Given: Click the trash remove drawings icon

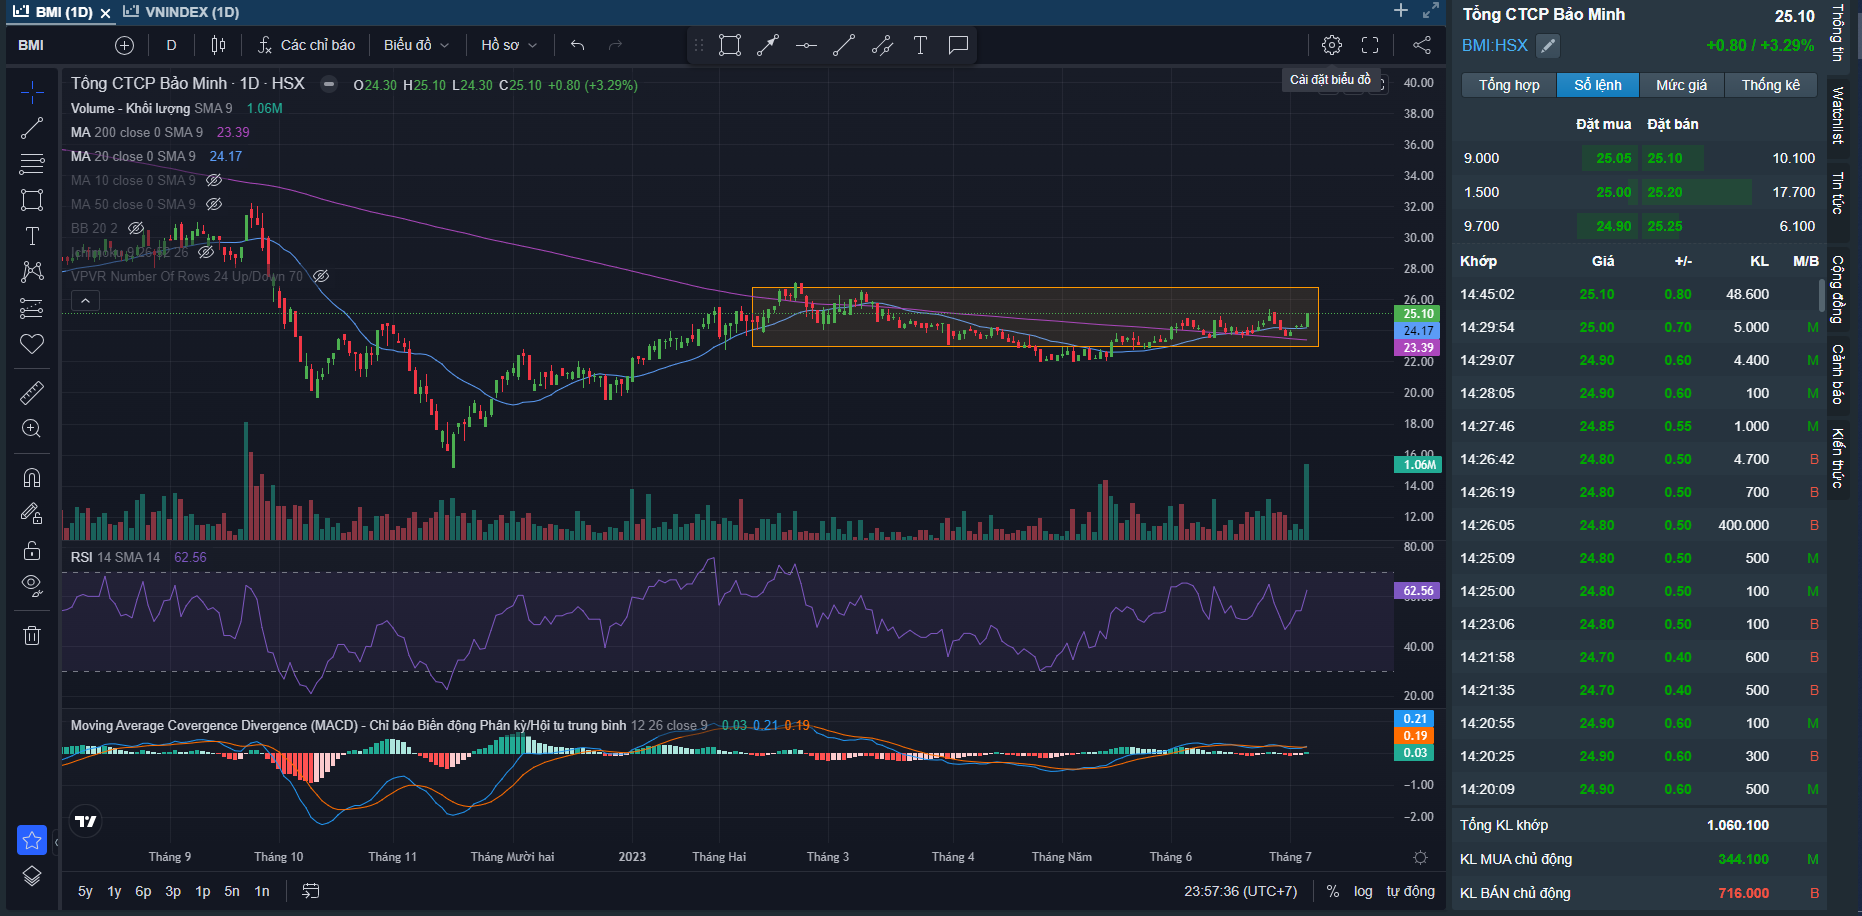Looking at the screenshot, I should click(32, 635).
